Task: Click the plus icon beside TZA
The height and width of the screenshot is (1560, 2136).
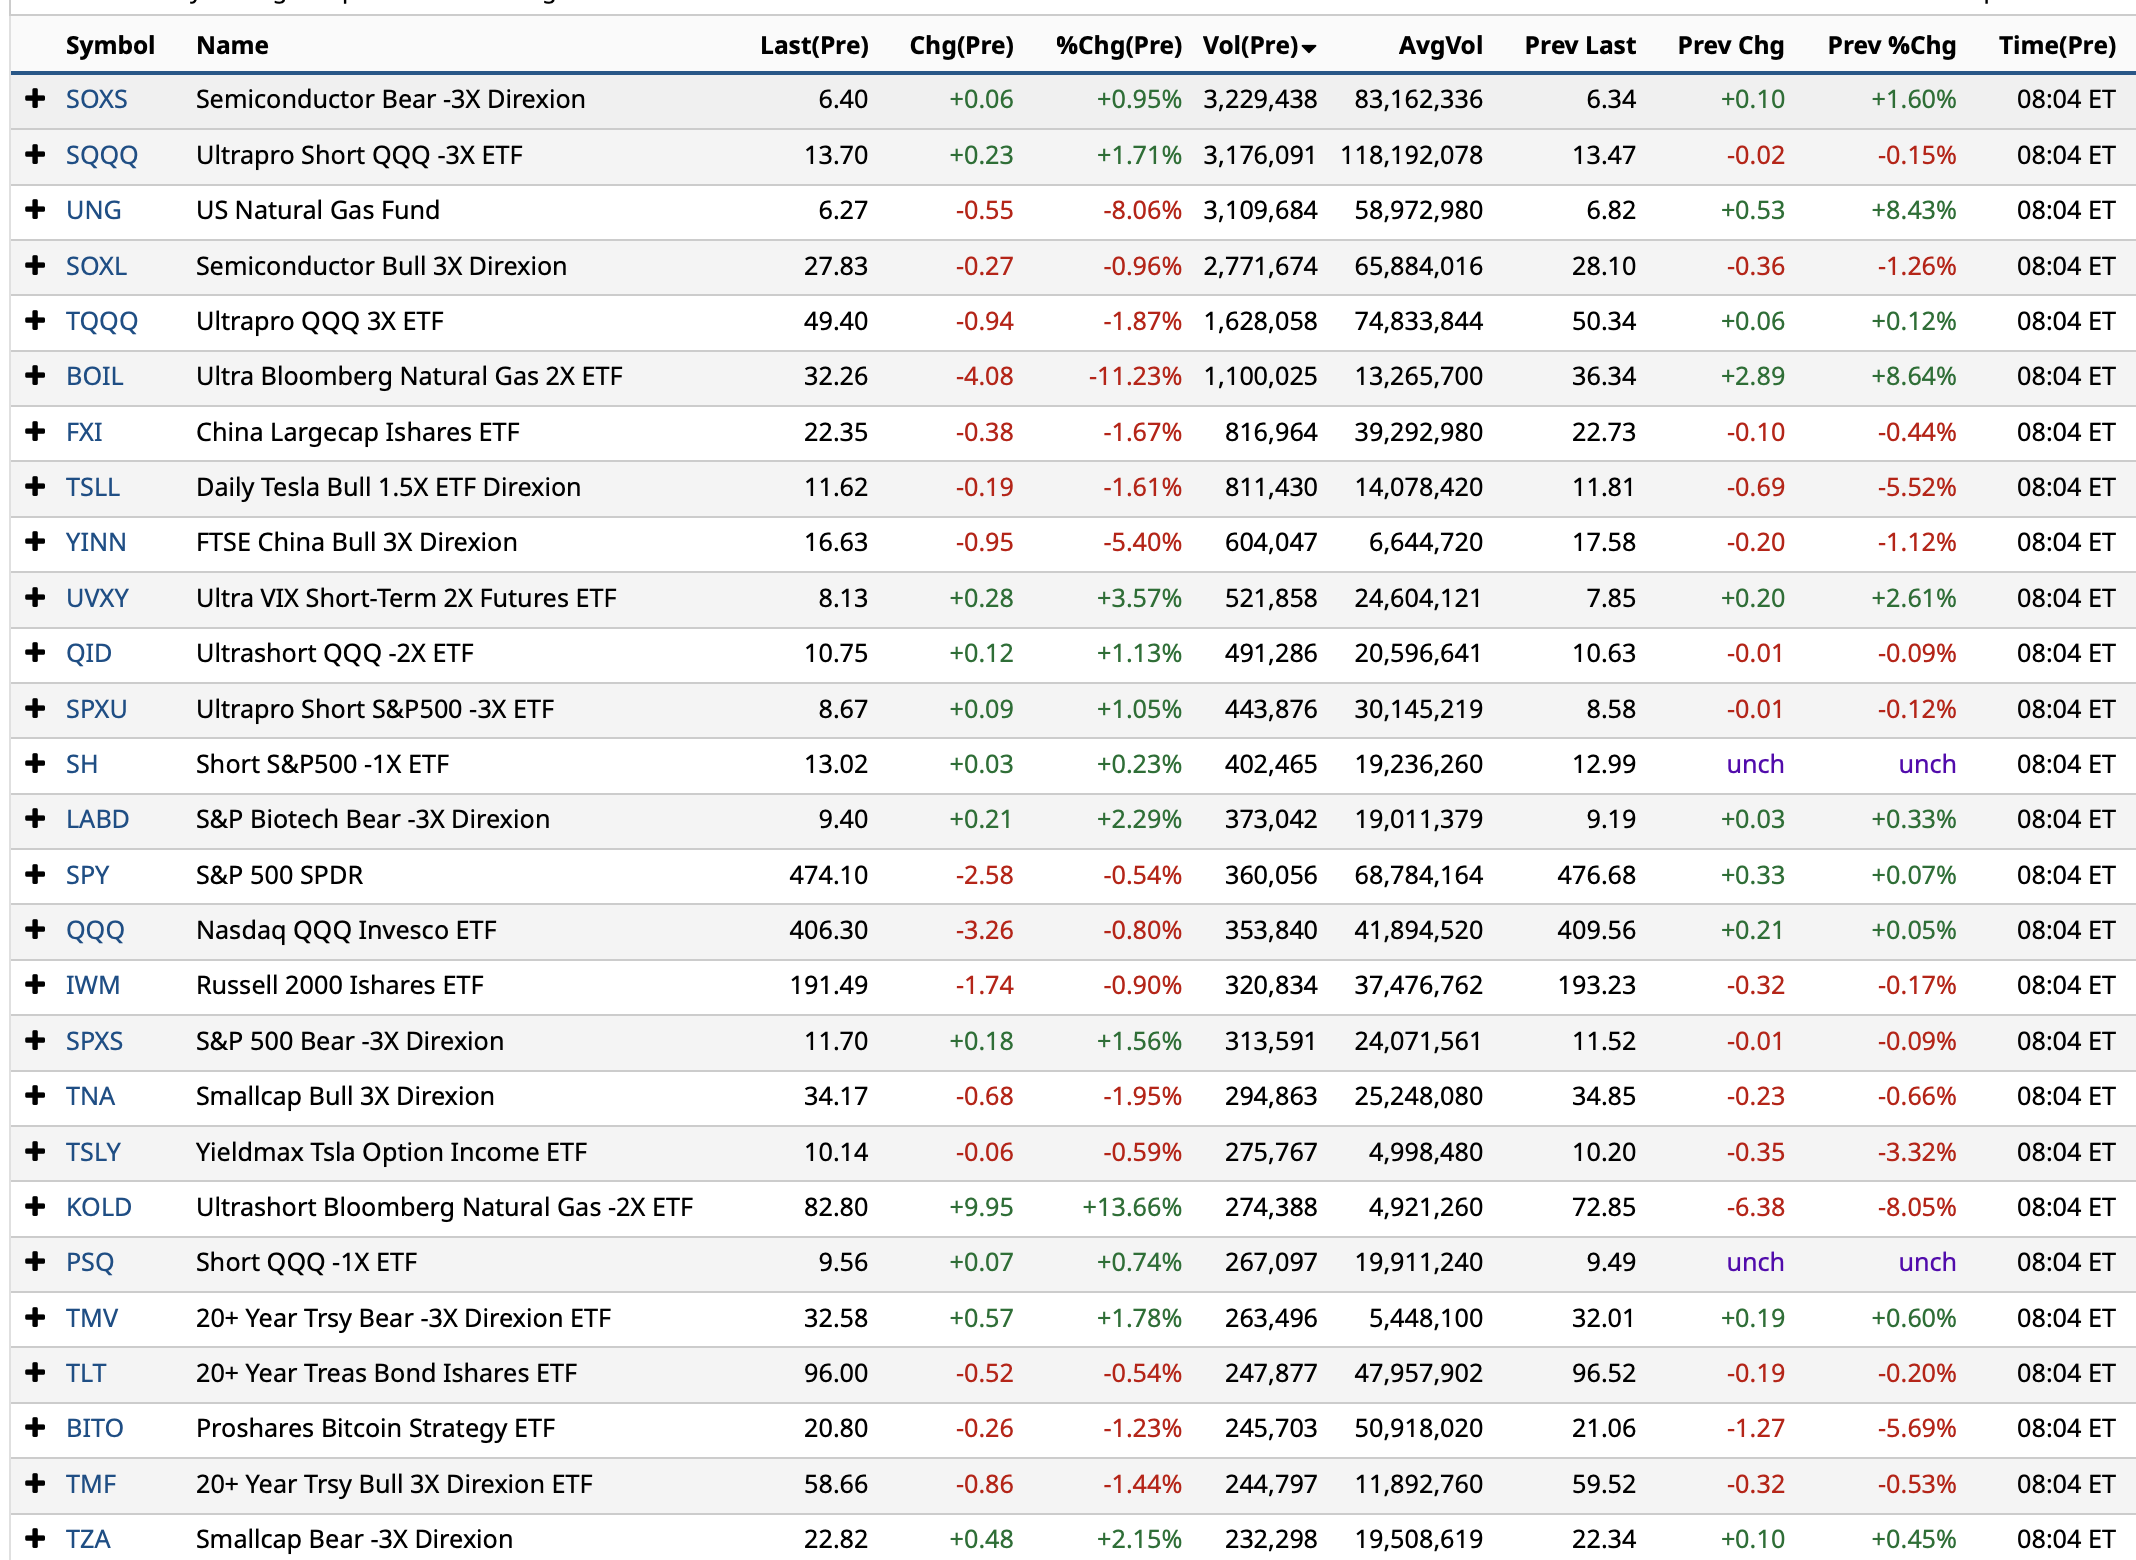Action: click(x=36, y=1539)
